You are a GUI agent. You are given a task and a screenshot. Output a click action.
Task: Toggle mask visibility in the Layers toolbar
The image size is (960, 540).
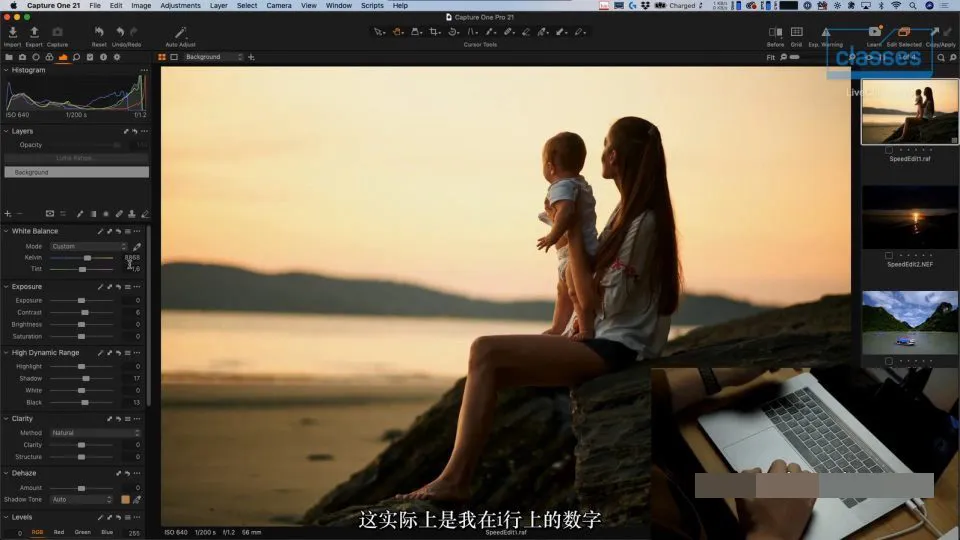click(x=50, y=214)
